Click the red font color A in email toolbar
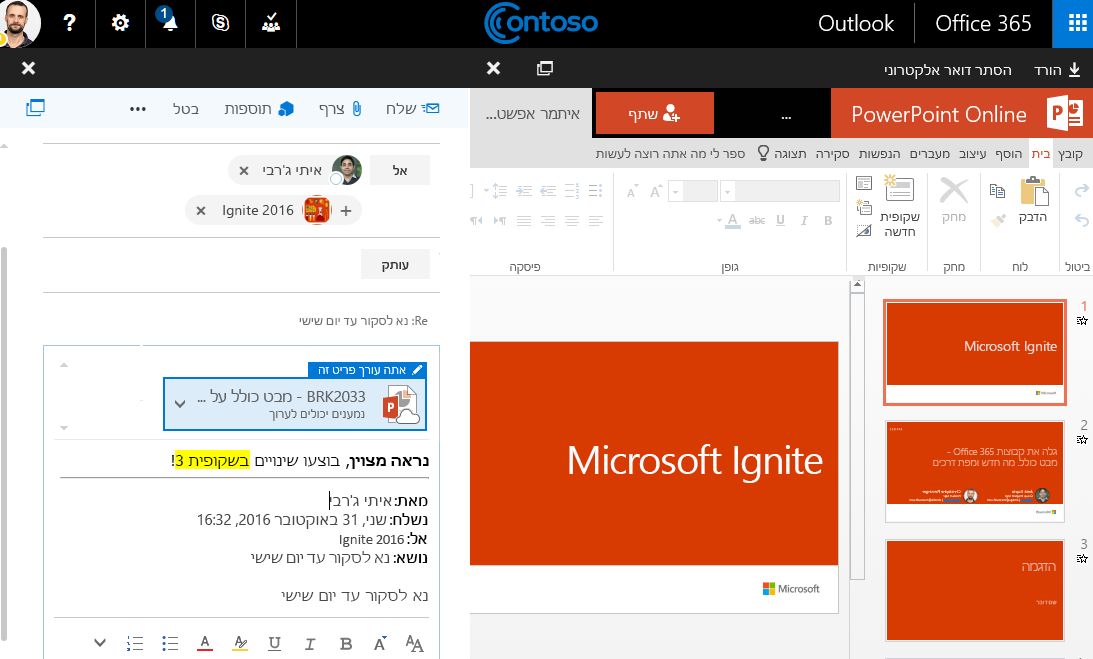1093x659 pixels. pos(204,643)
